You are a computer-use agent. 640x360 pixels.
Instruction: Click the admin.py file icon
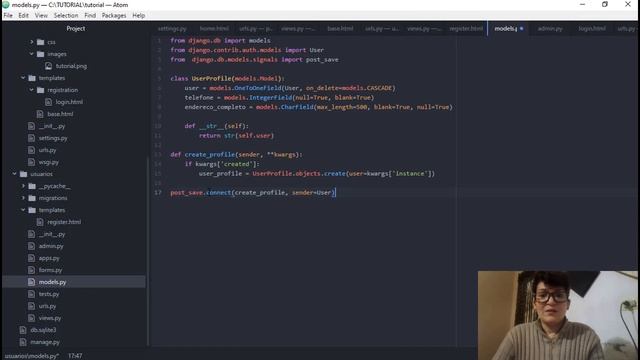coord(31,246)
